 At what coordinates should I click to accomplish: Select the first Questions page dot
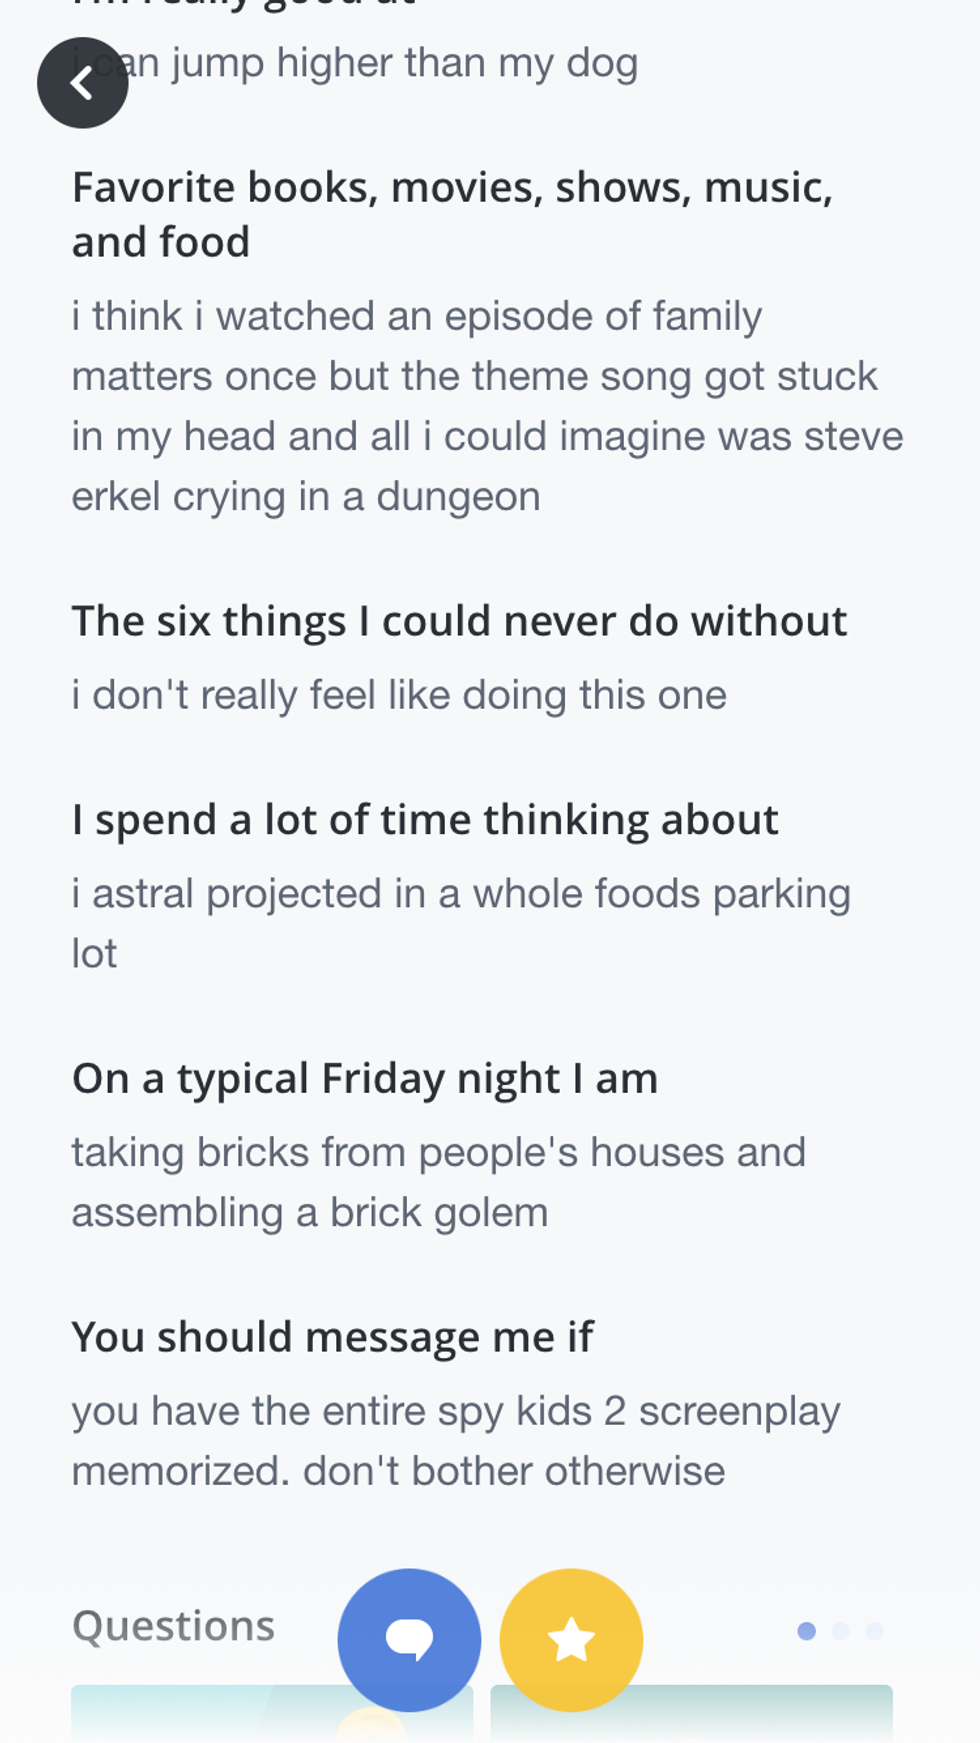pyautogui.click(x=807, y=1631)
